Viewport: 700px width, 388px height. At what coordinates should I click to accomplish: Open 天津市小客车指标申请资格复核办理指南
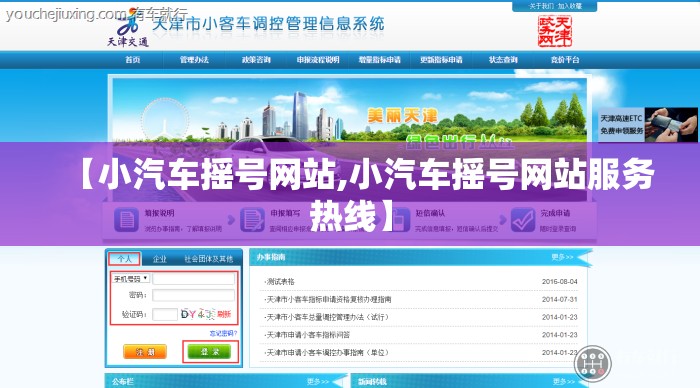[x=328, y=299]
